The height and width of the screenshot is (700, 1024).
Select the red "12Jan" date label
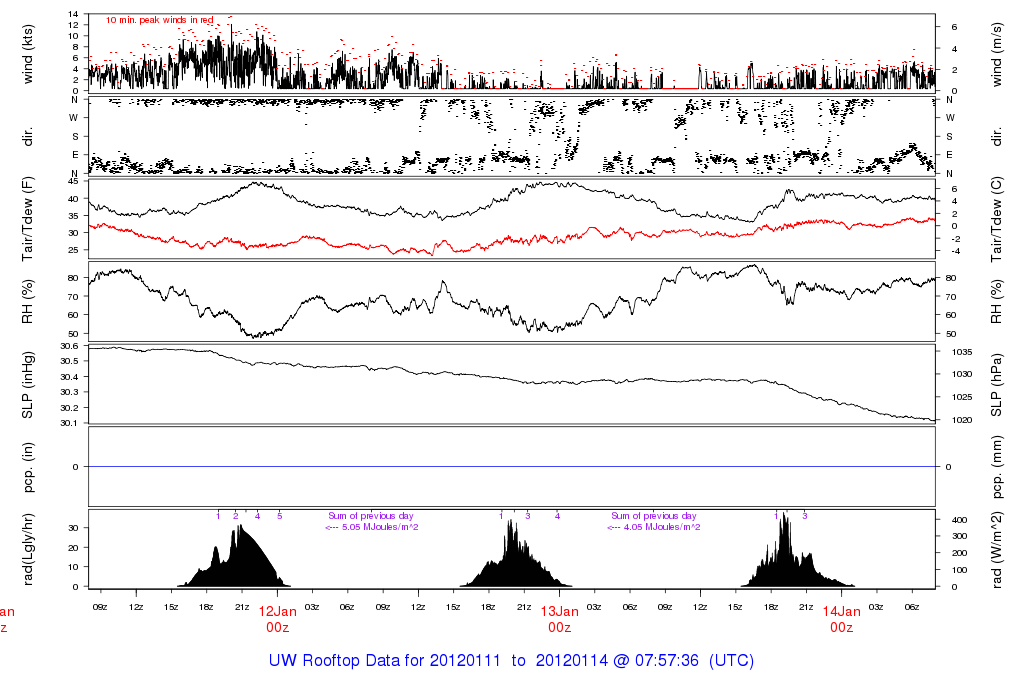click(278, 612)
